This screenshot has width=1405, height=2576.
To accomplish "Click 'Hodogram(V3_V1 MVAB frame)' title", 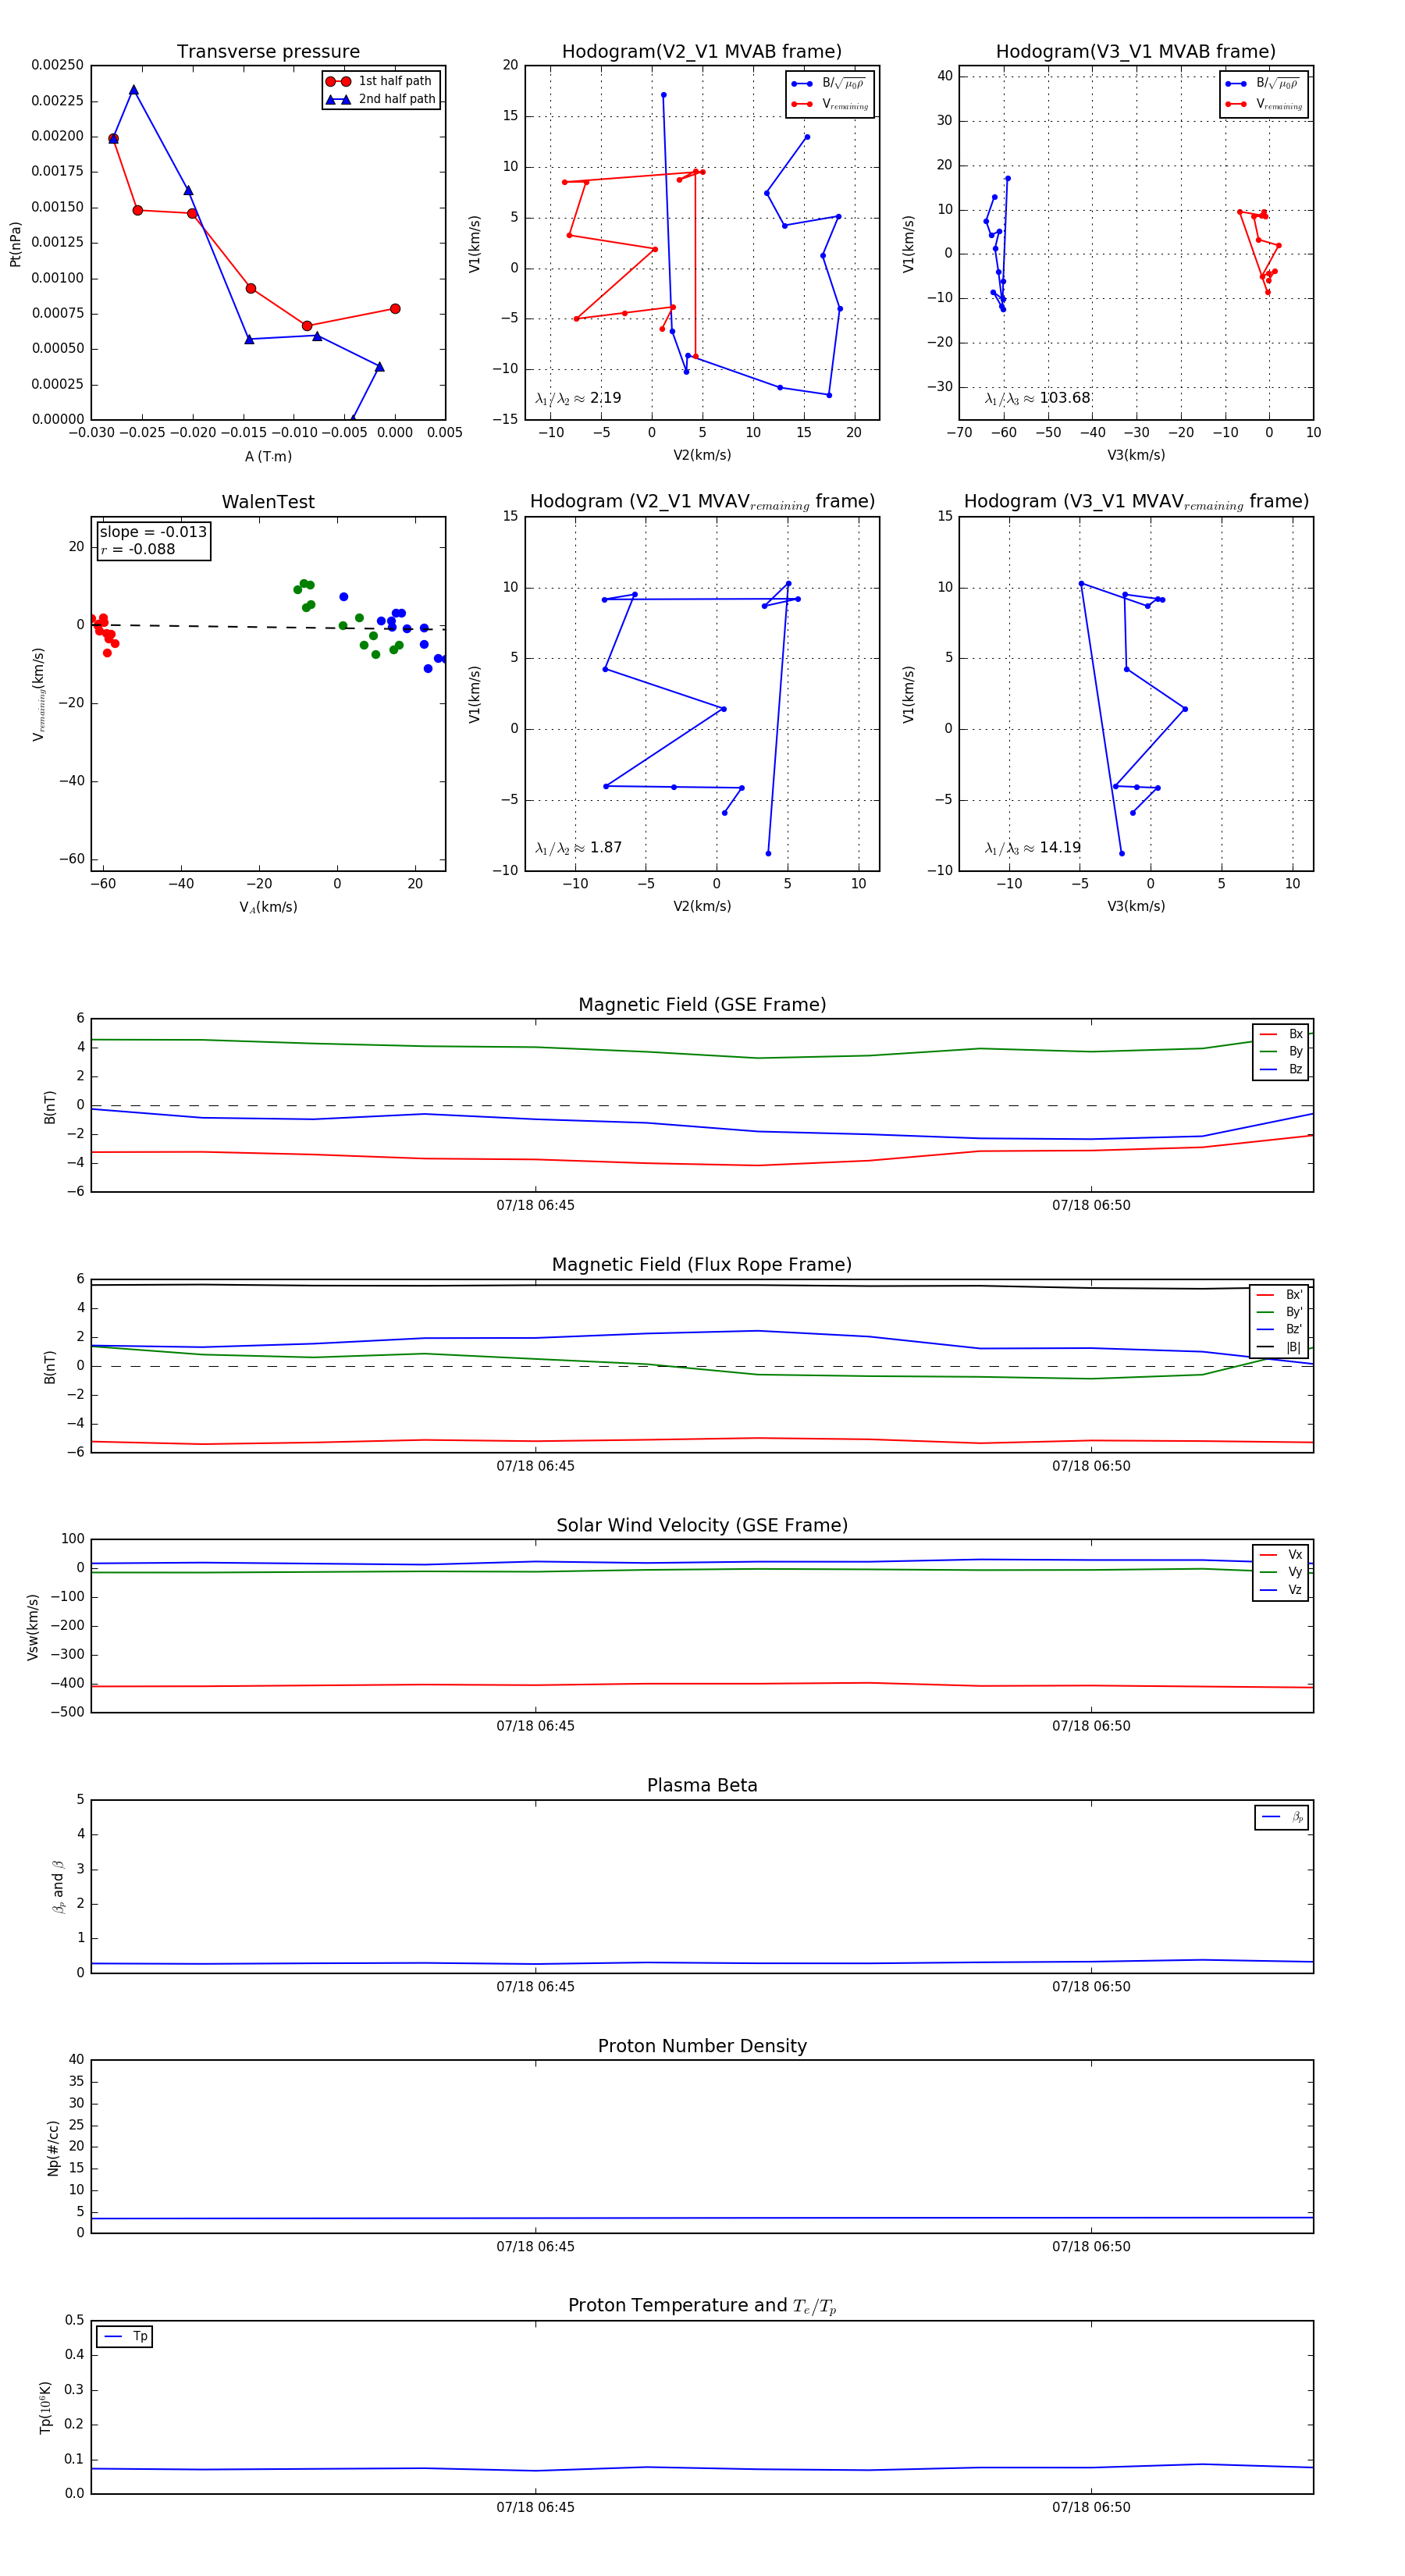I will pyautogui.click(x=1135, y=52).
